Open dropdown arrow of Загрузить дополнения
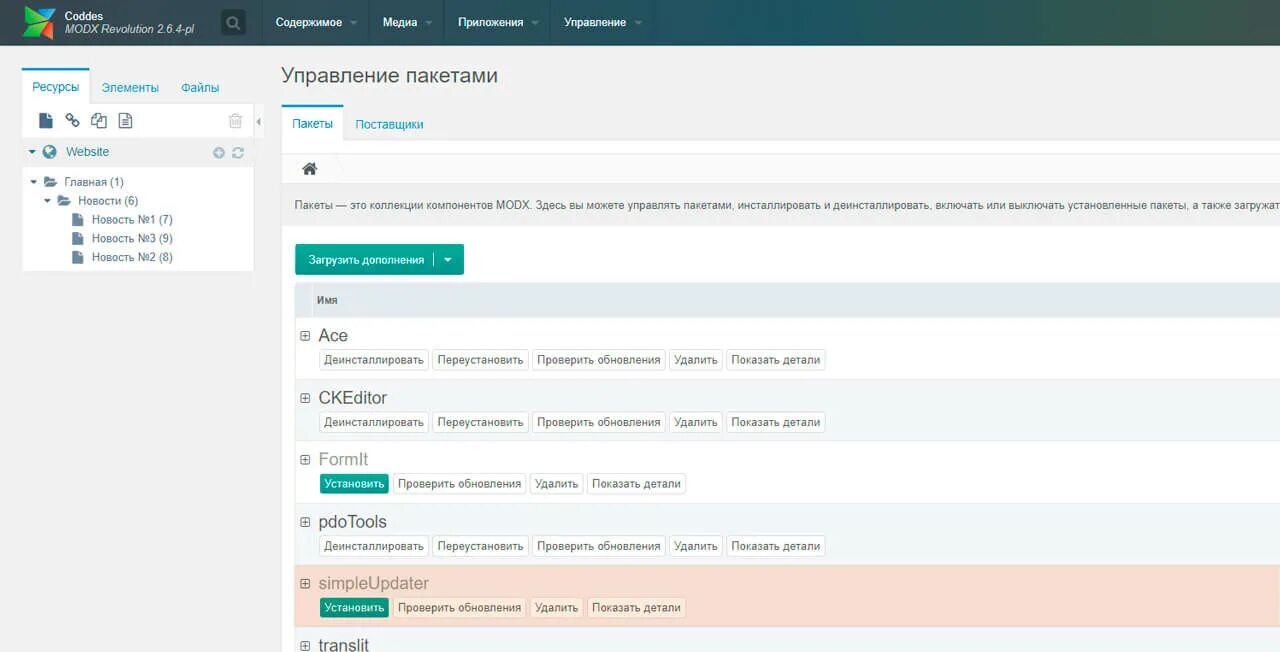 pos(448,260)
